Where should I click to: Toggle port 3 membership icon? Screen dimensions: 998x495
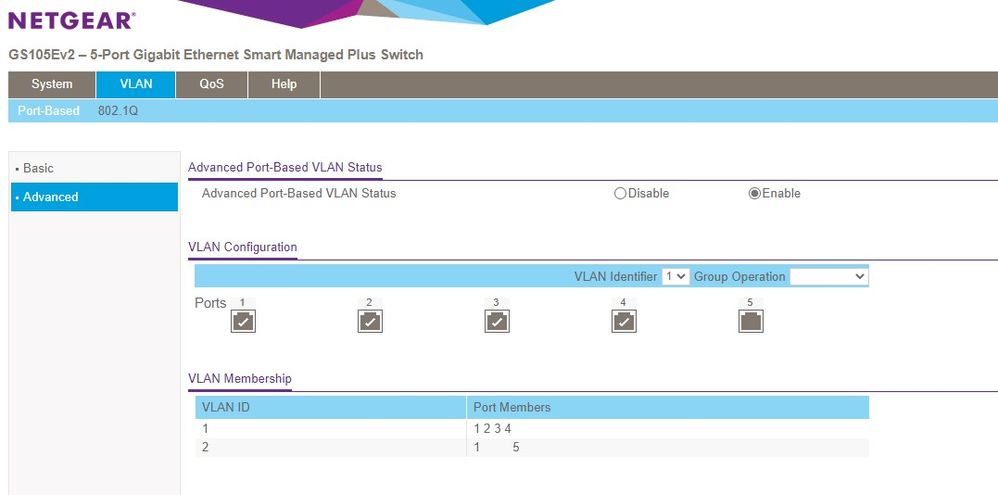pyautogui.click(x=496, y=321)
